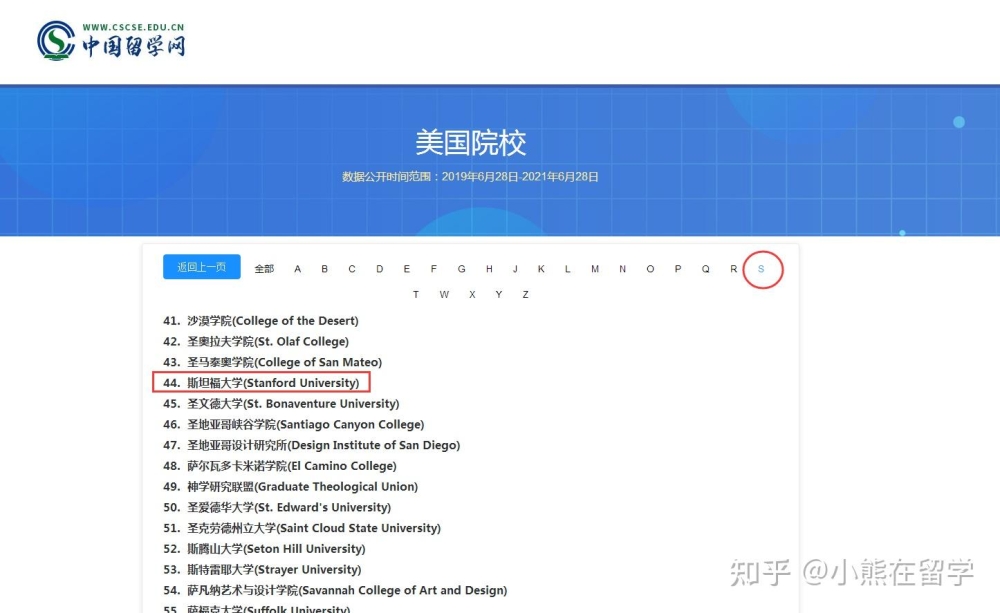Open St. Bonaventure University entry
Image resolution: width=1000 pixels, height=613 pixels.
click(281, 404)
